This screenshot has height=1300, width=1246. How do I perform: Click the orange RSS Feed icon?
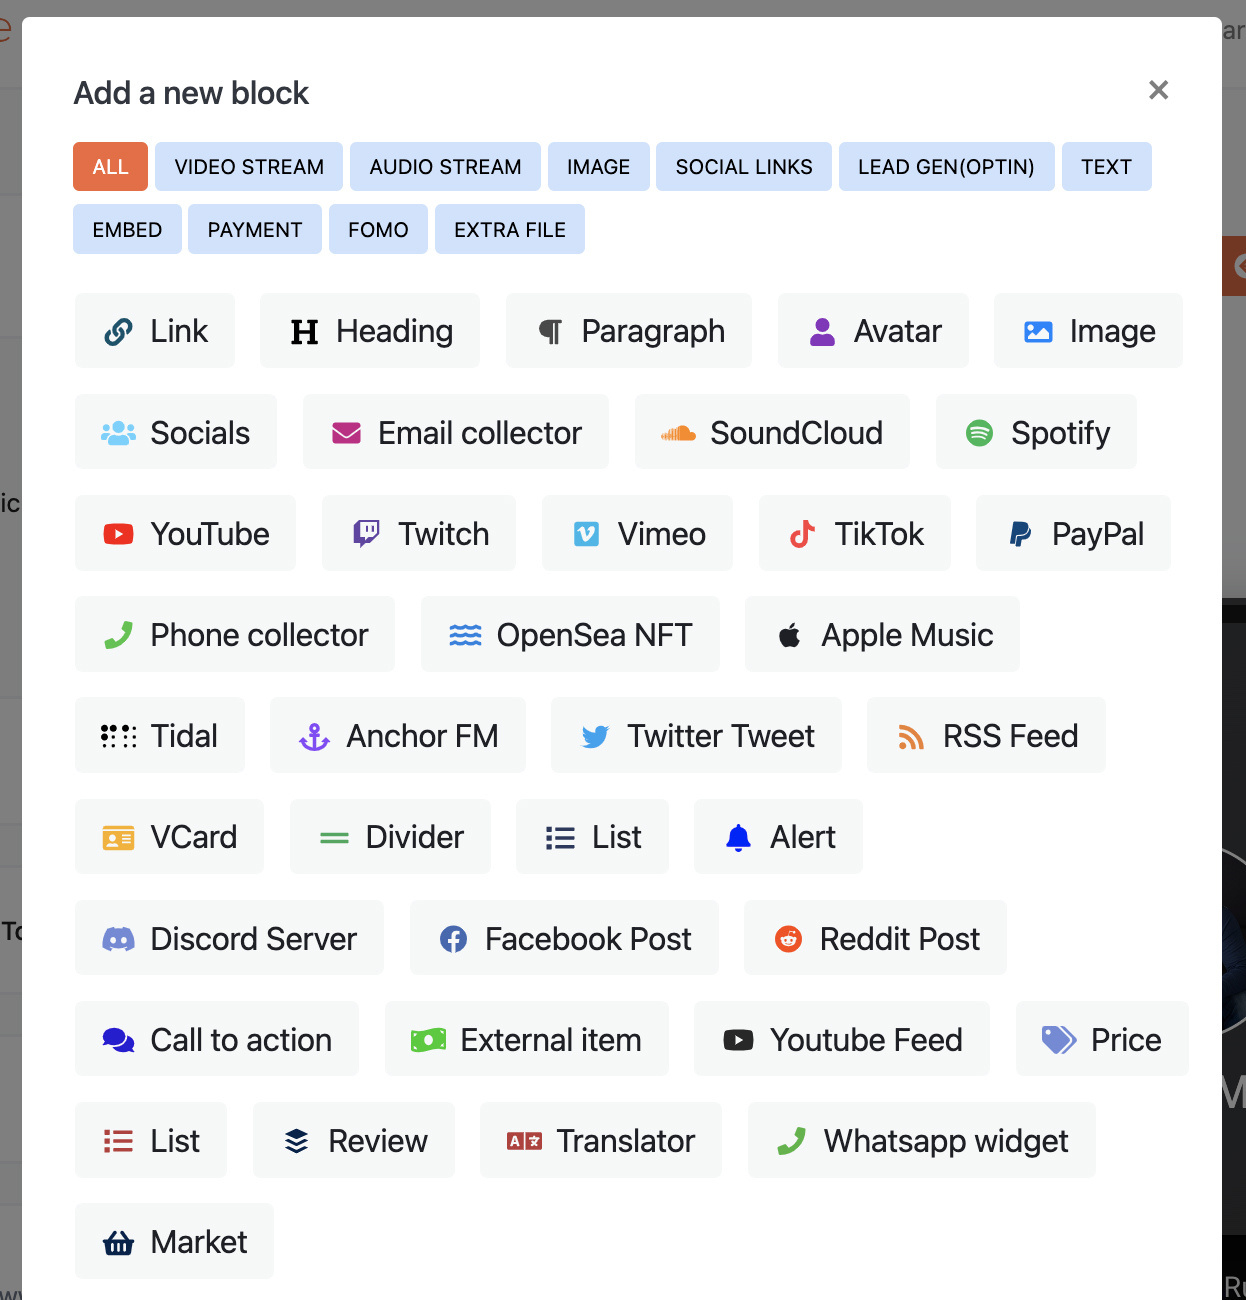910,737
